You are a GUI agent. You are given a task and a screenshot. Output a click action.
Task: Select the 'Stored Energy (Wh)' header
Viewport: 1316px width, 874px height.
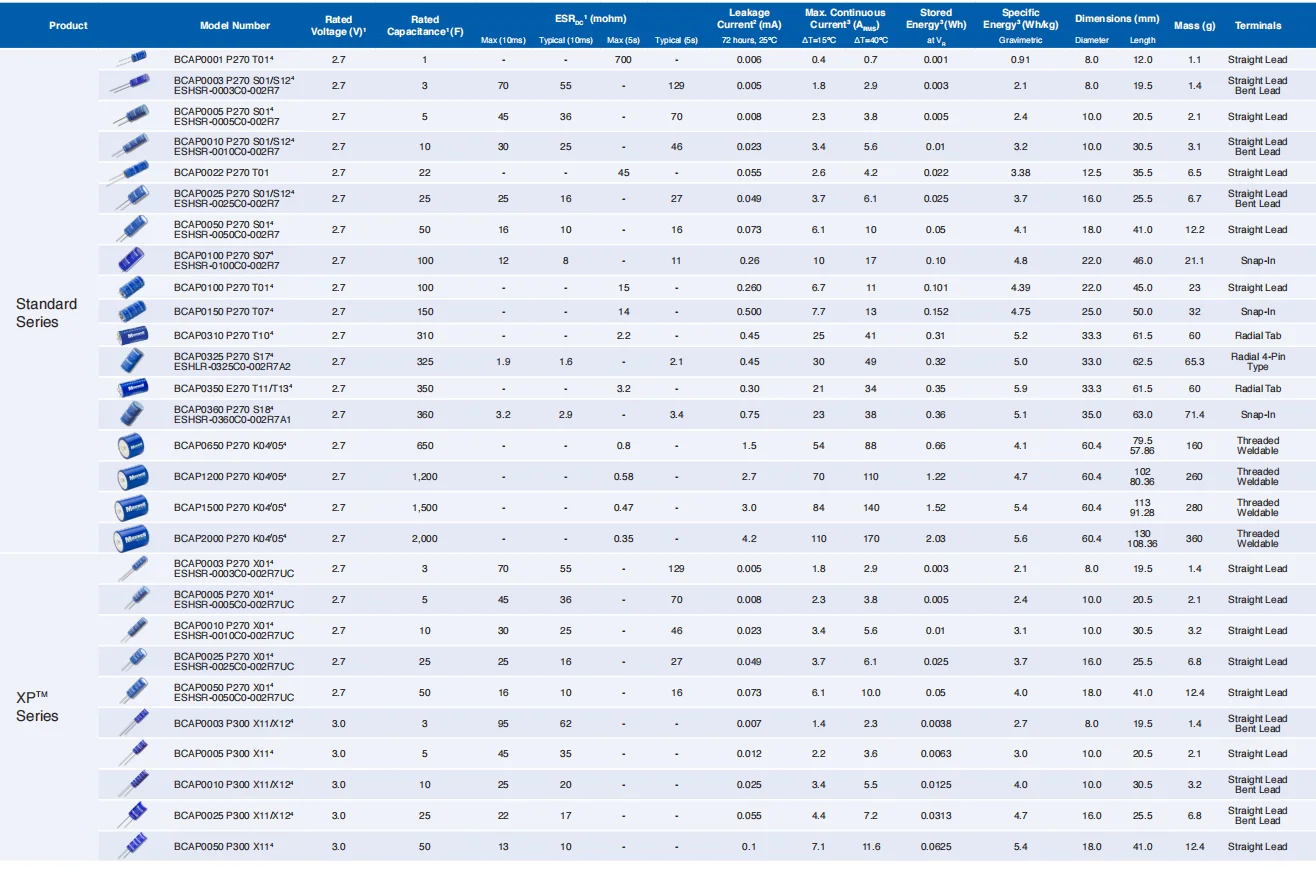[936, 19]
